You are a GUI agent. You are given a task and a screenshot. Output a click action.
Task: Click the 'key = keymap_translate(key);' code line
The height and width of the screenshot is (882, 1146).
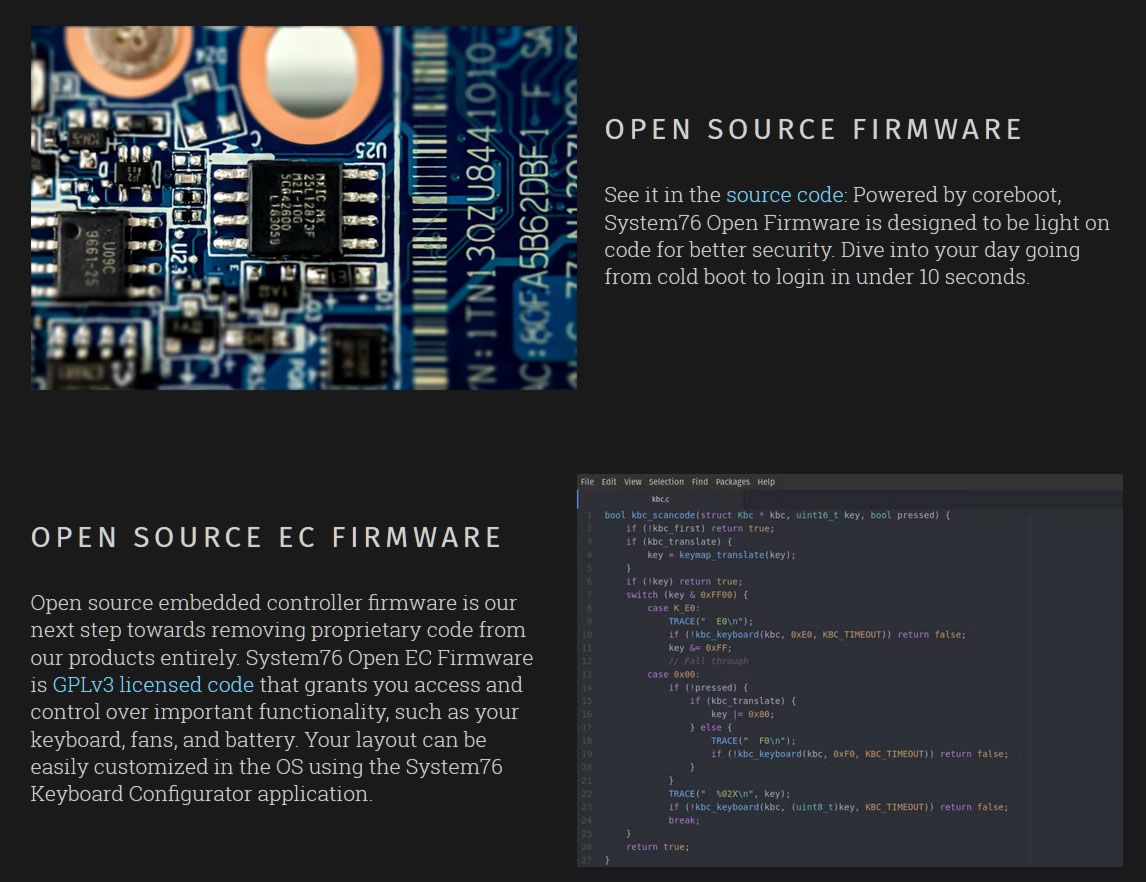(x=721, y=555)
